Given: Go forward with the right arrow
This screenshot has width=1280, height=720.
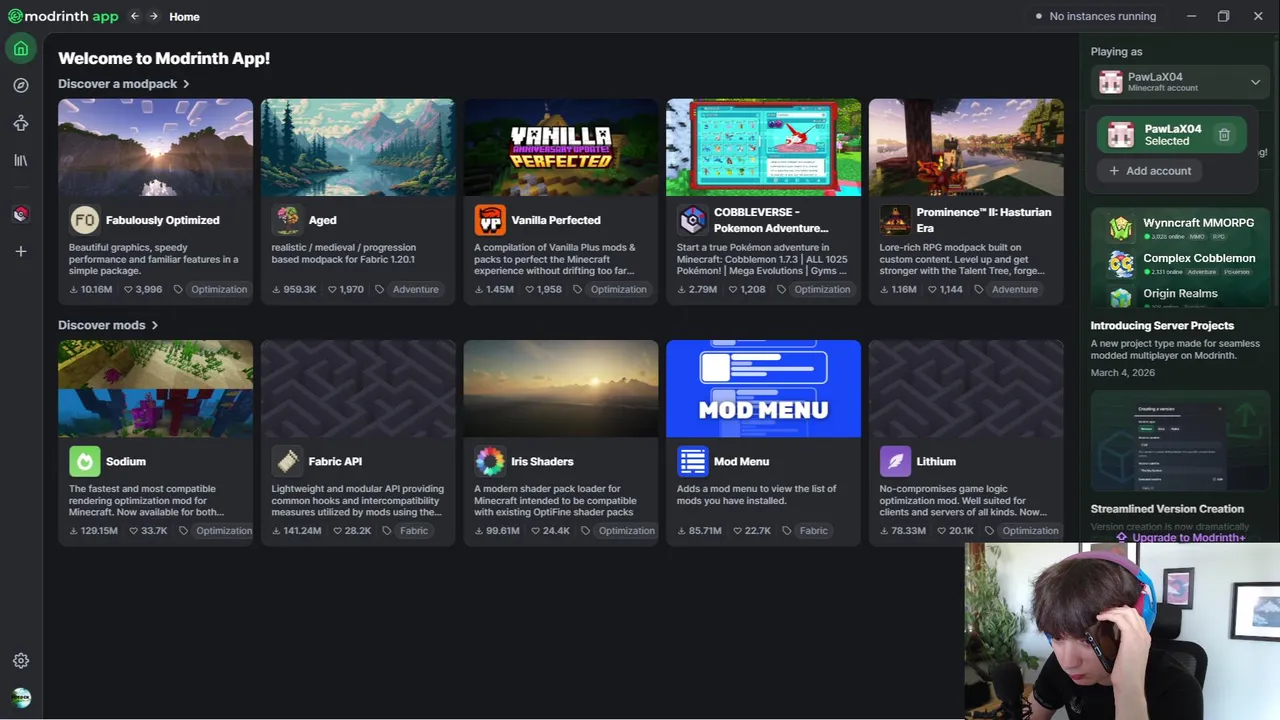Looking at the screenshot, I should point(153,16).
